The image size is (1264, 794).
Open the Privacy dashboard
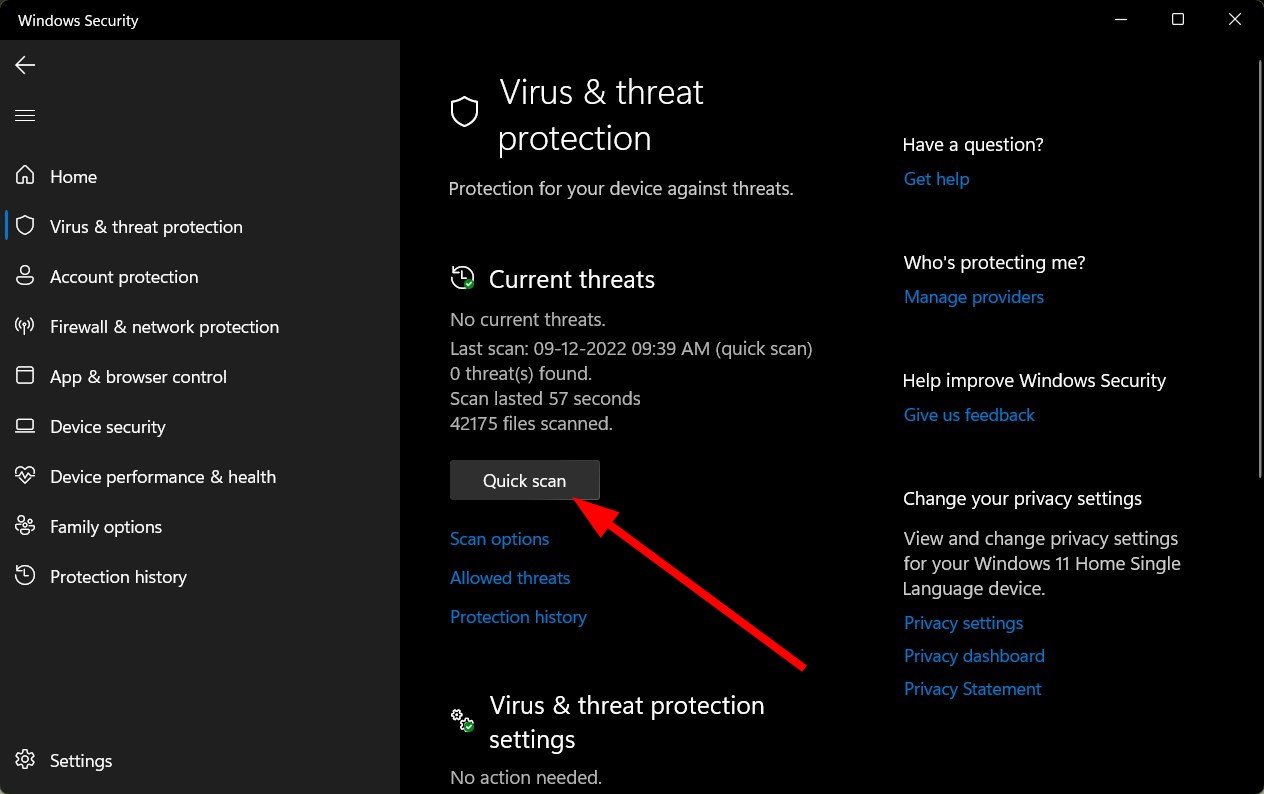(973, 655)
